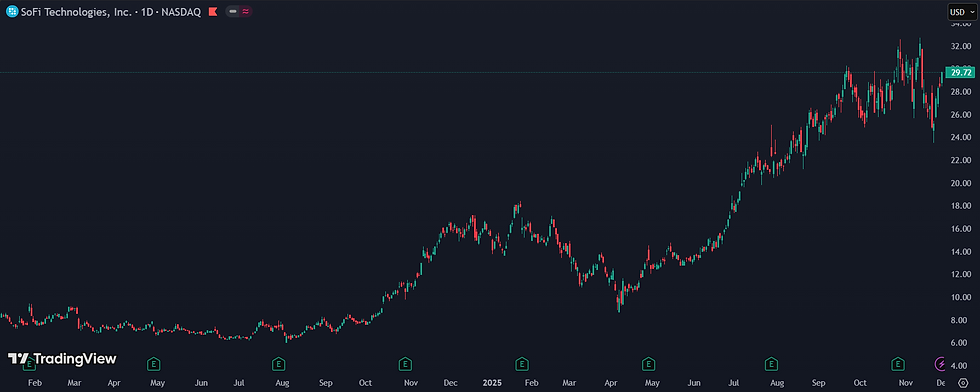980x392 pixels.
Task: Click the red flag icon beside NASDAQ
Action: (x=213, y=11)
